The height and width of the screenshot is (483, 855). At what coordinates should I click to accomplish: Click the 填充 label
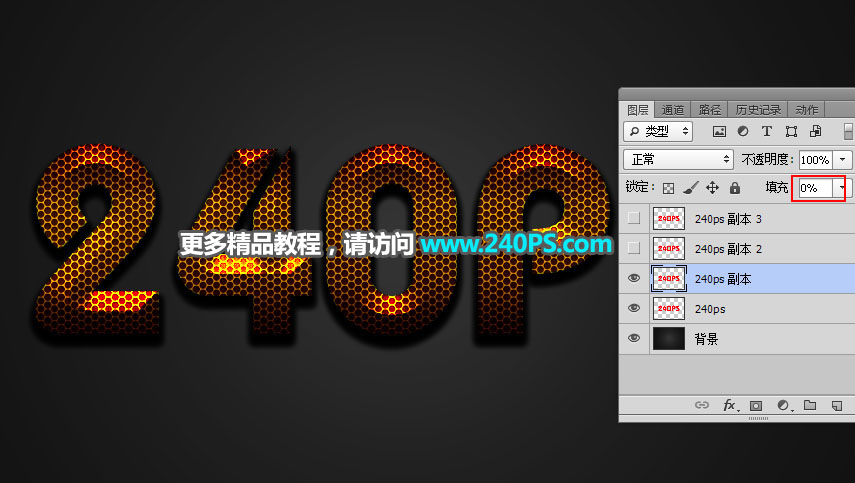(776, 188)
